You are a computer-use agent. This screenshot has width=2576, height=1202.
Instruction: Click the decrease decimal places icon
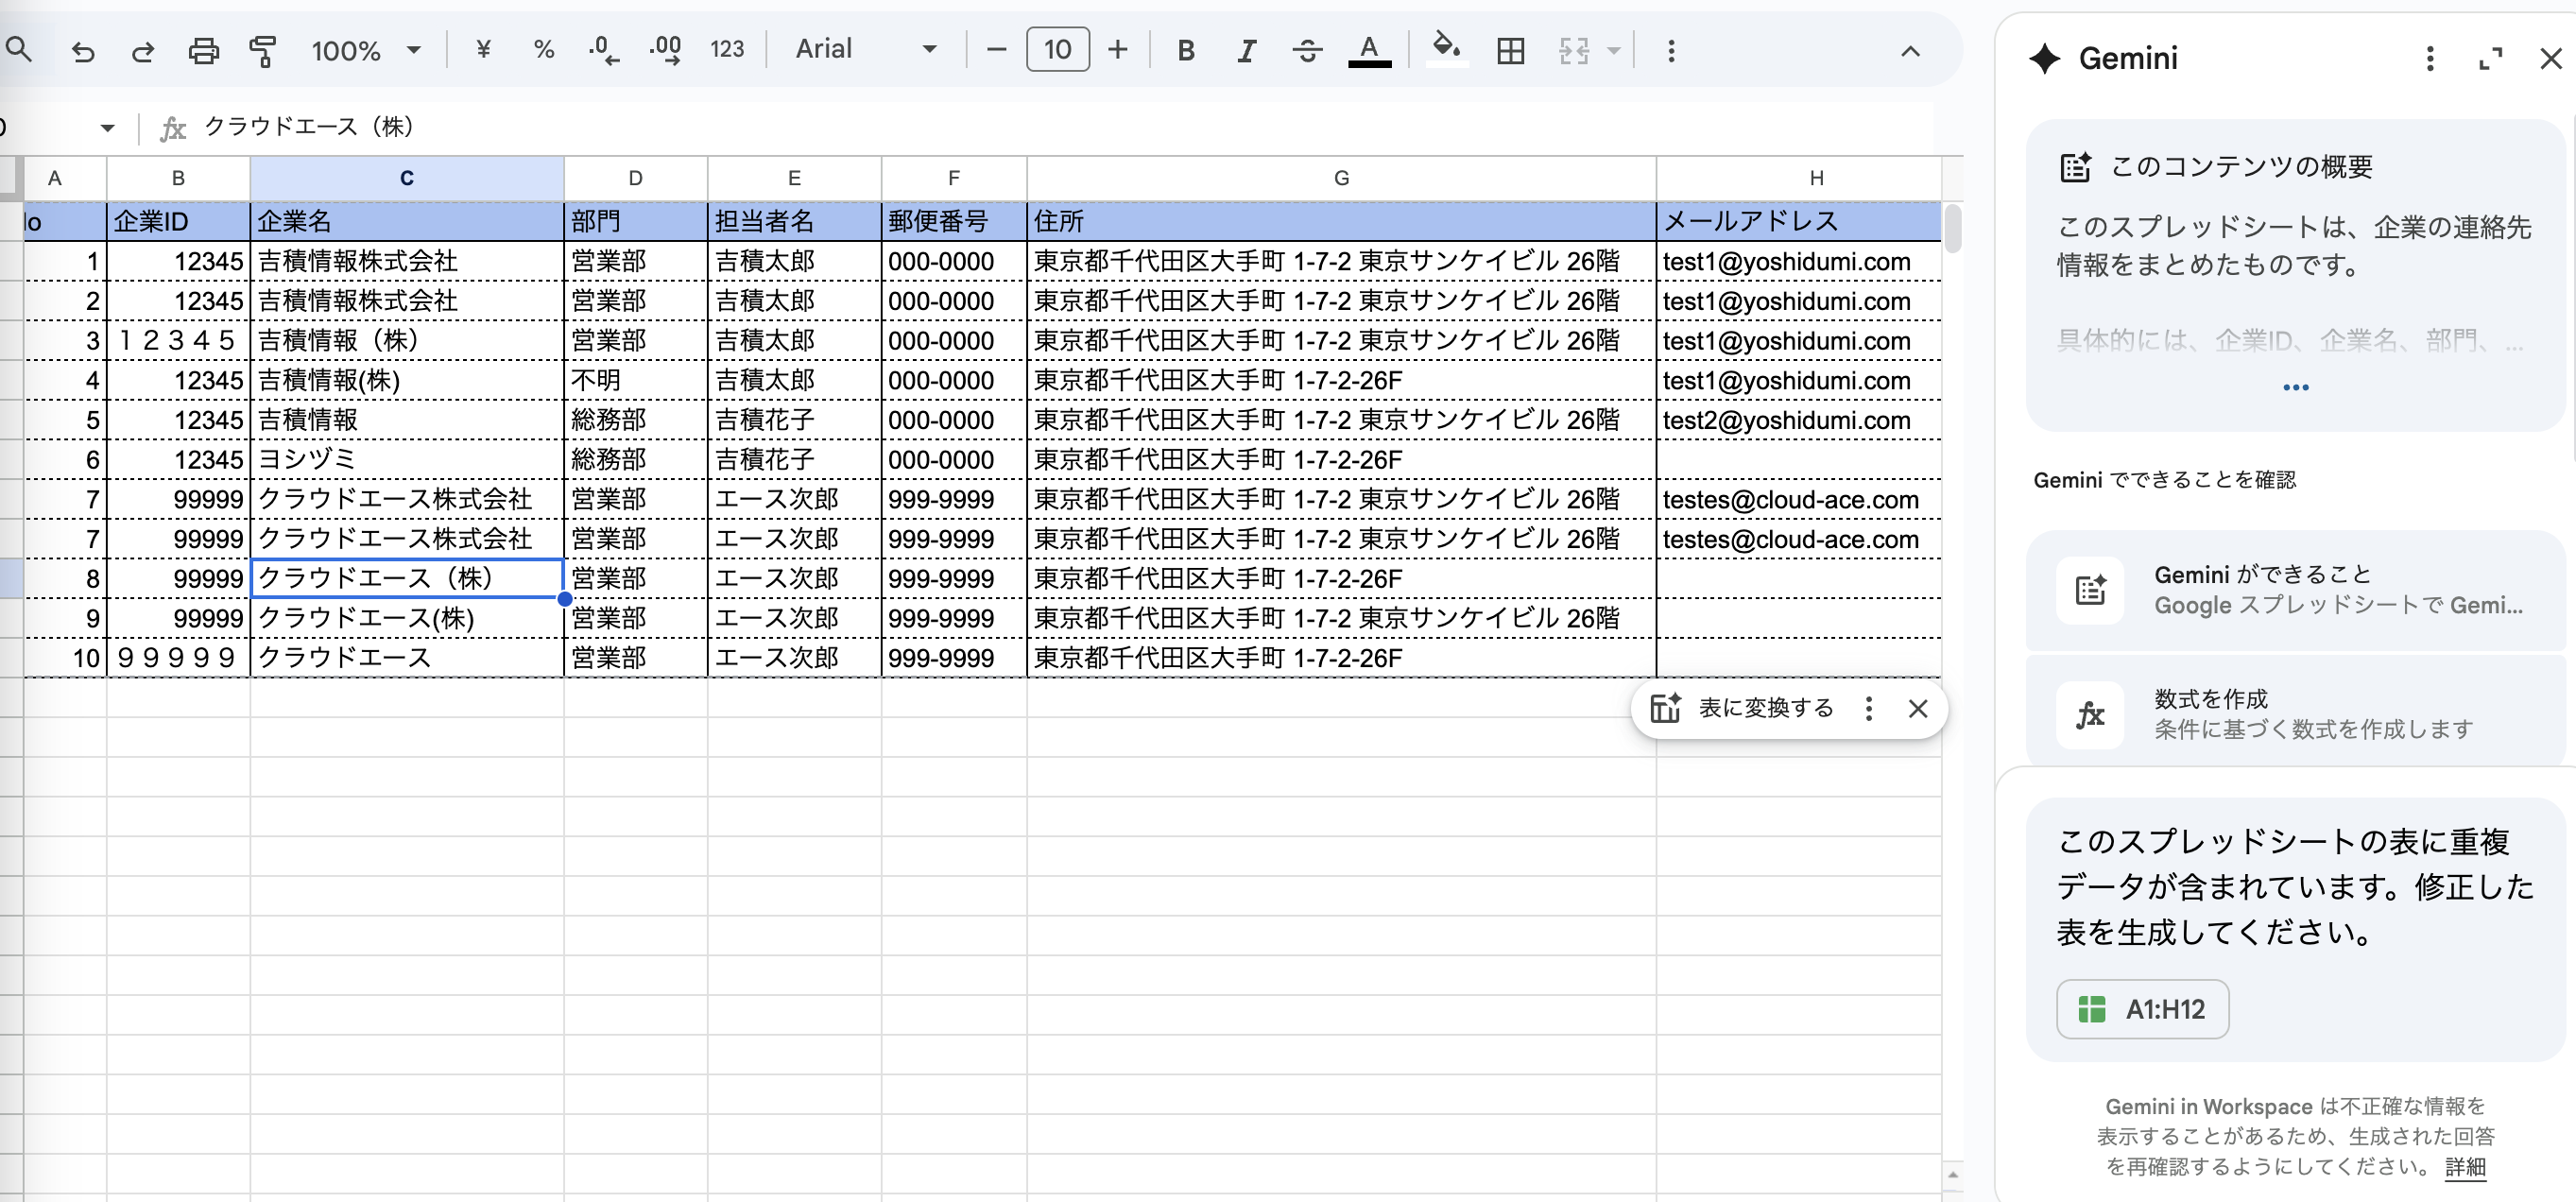tap(603, 49)
